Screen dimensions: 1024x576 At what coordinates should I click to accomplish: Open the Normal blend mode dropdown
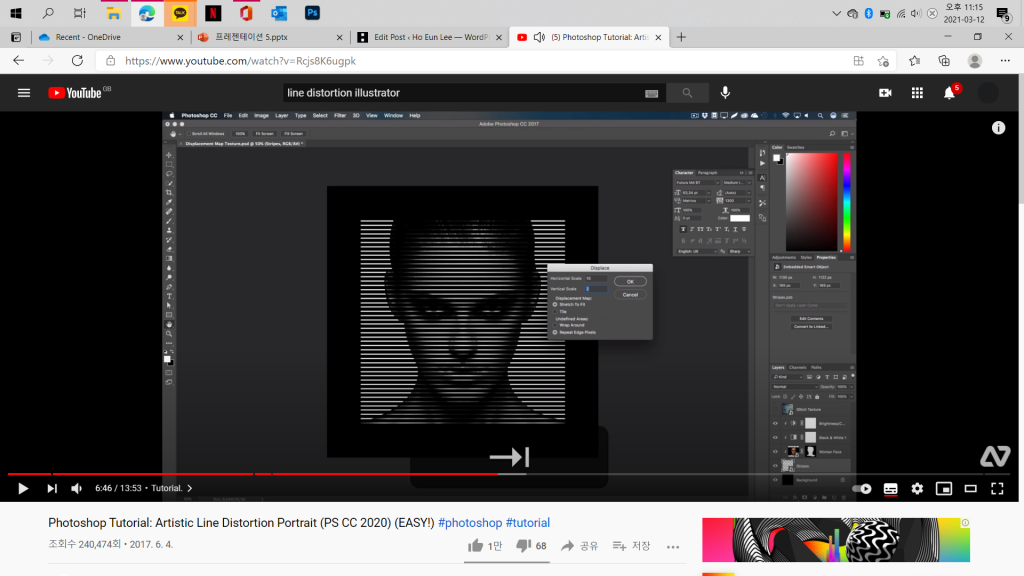coord(795,387)
